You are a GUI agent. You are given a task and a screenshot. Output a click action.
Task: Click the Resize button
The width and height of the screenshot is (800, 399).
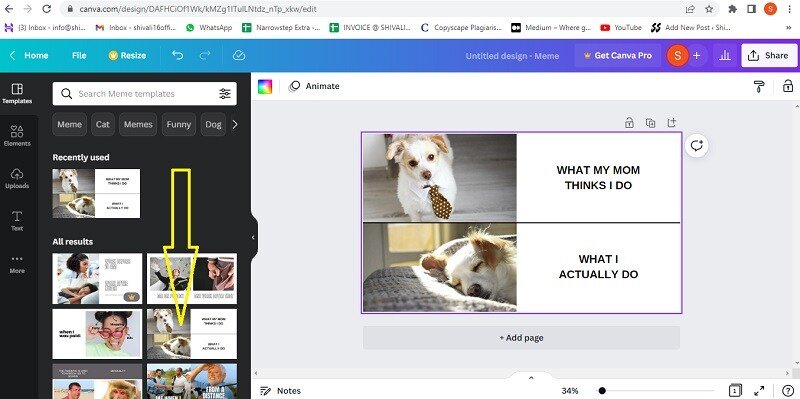(x=128, y=55)
